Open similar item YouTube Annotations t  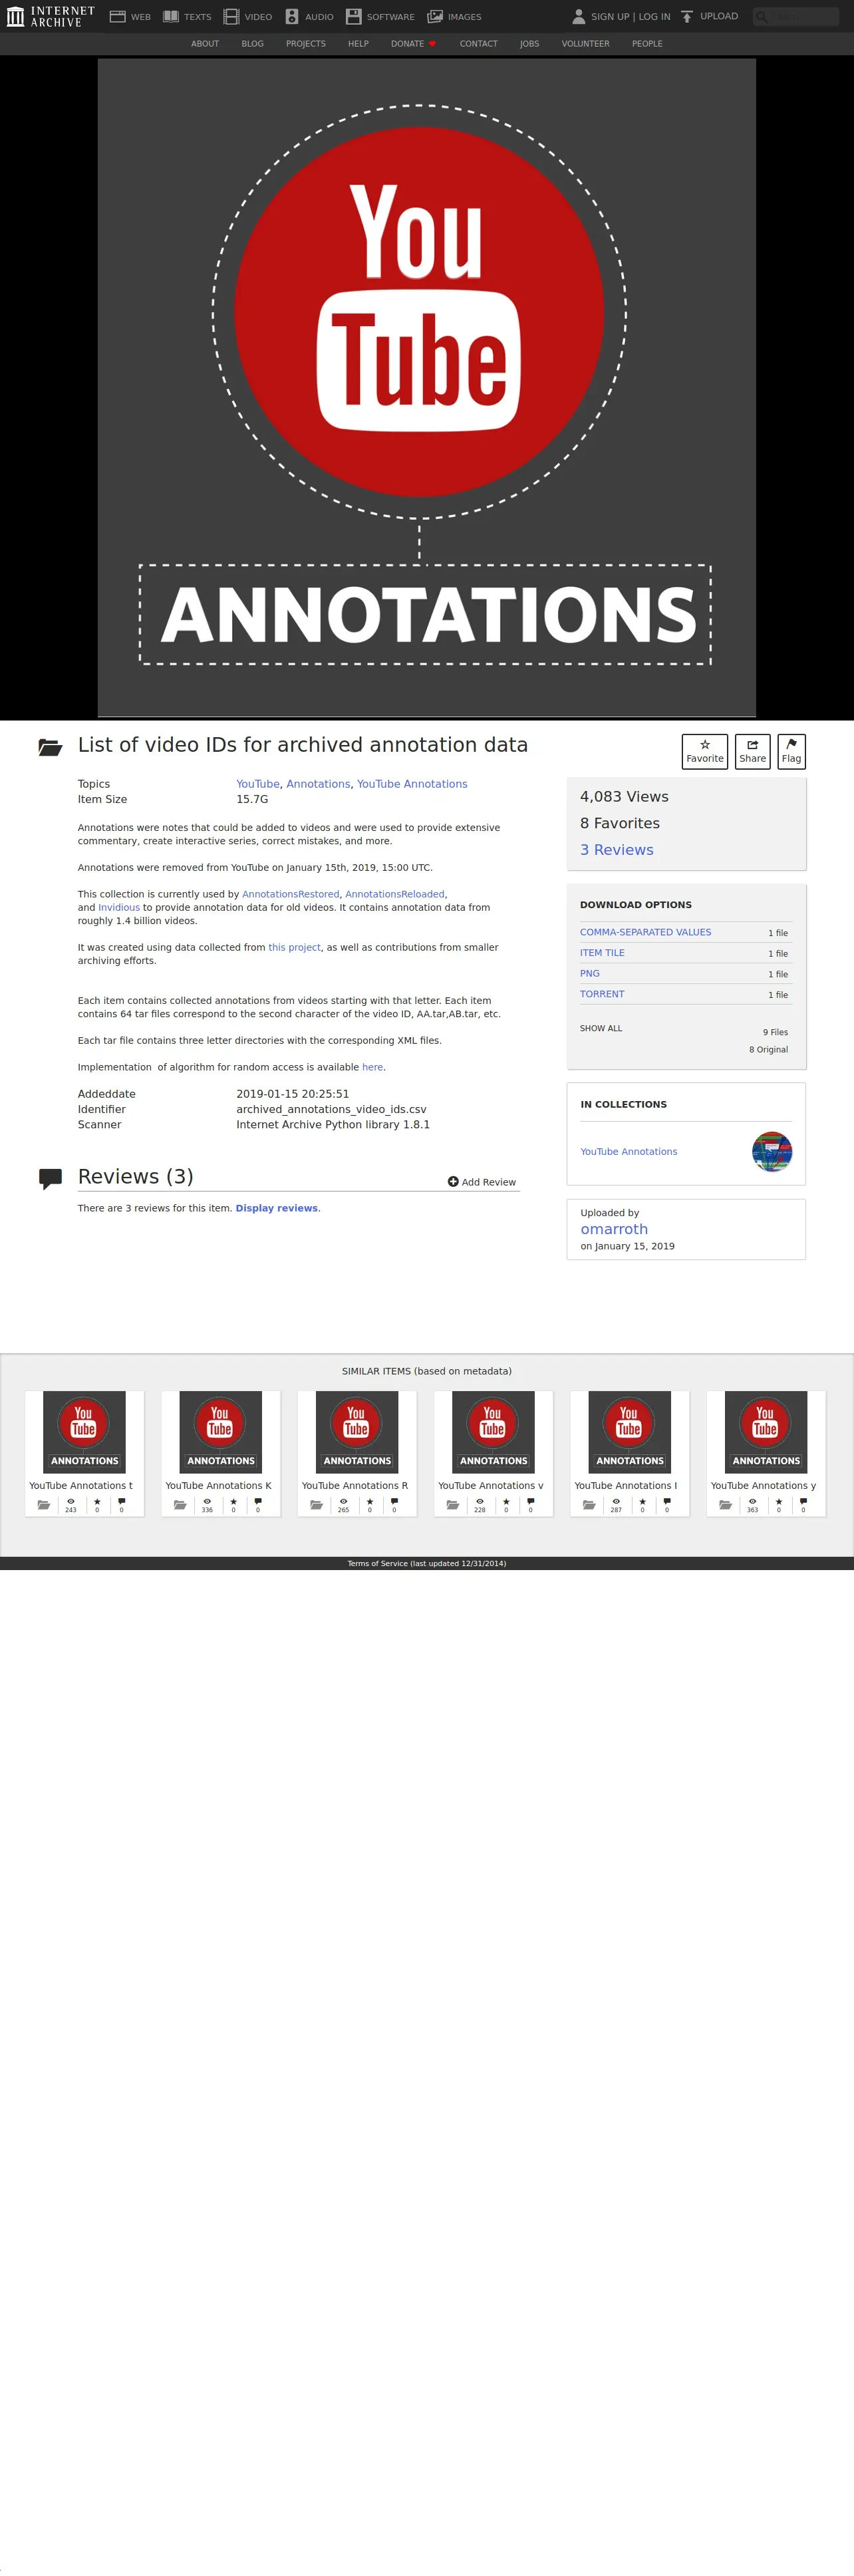[x=85, y=1453]
